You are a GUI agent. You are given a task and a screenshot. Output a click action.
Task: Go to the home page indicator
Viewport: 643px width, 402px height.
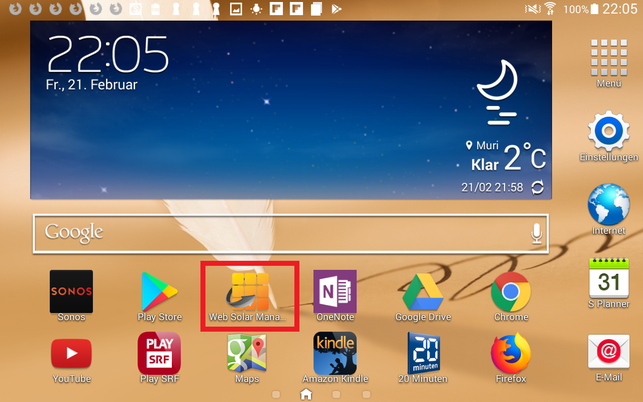pyautogui.click(x=306, y=394)
